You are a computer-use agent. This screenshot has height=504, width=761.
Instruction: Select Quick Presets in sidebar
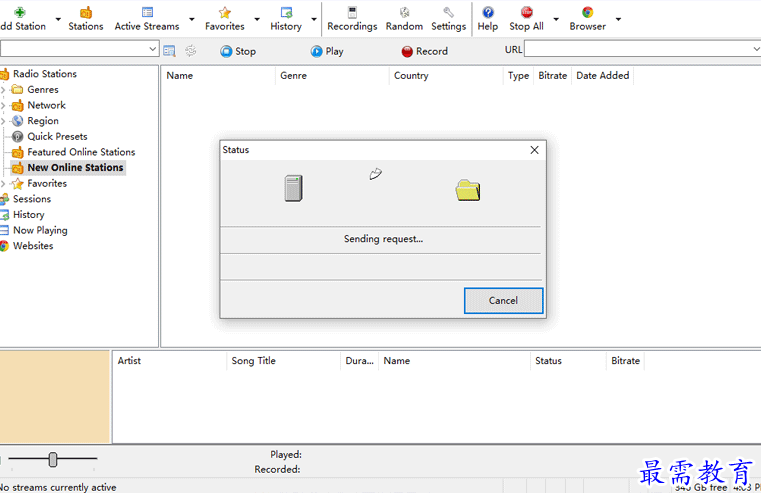pos(57,137)
